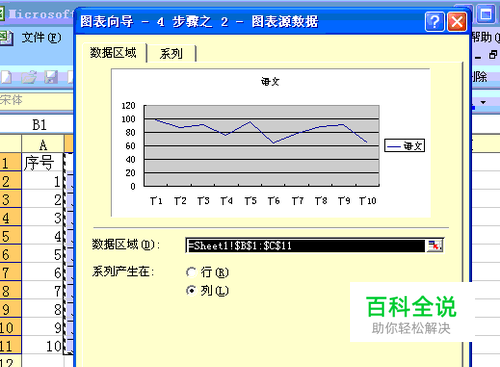500x367 pixels.
Task: Open the 宋体 font name box
Action: point(36,100)
